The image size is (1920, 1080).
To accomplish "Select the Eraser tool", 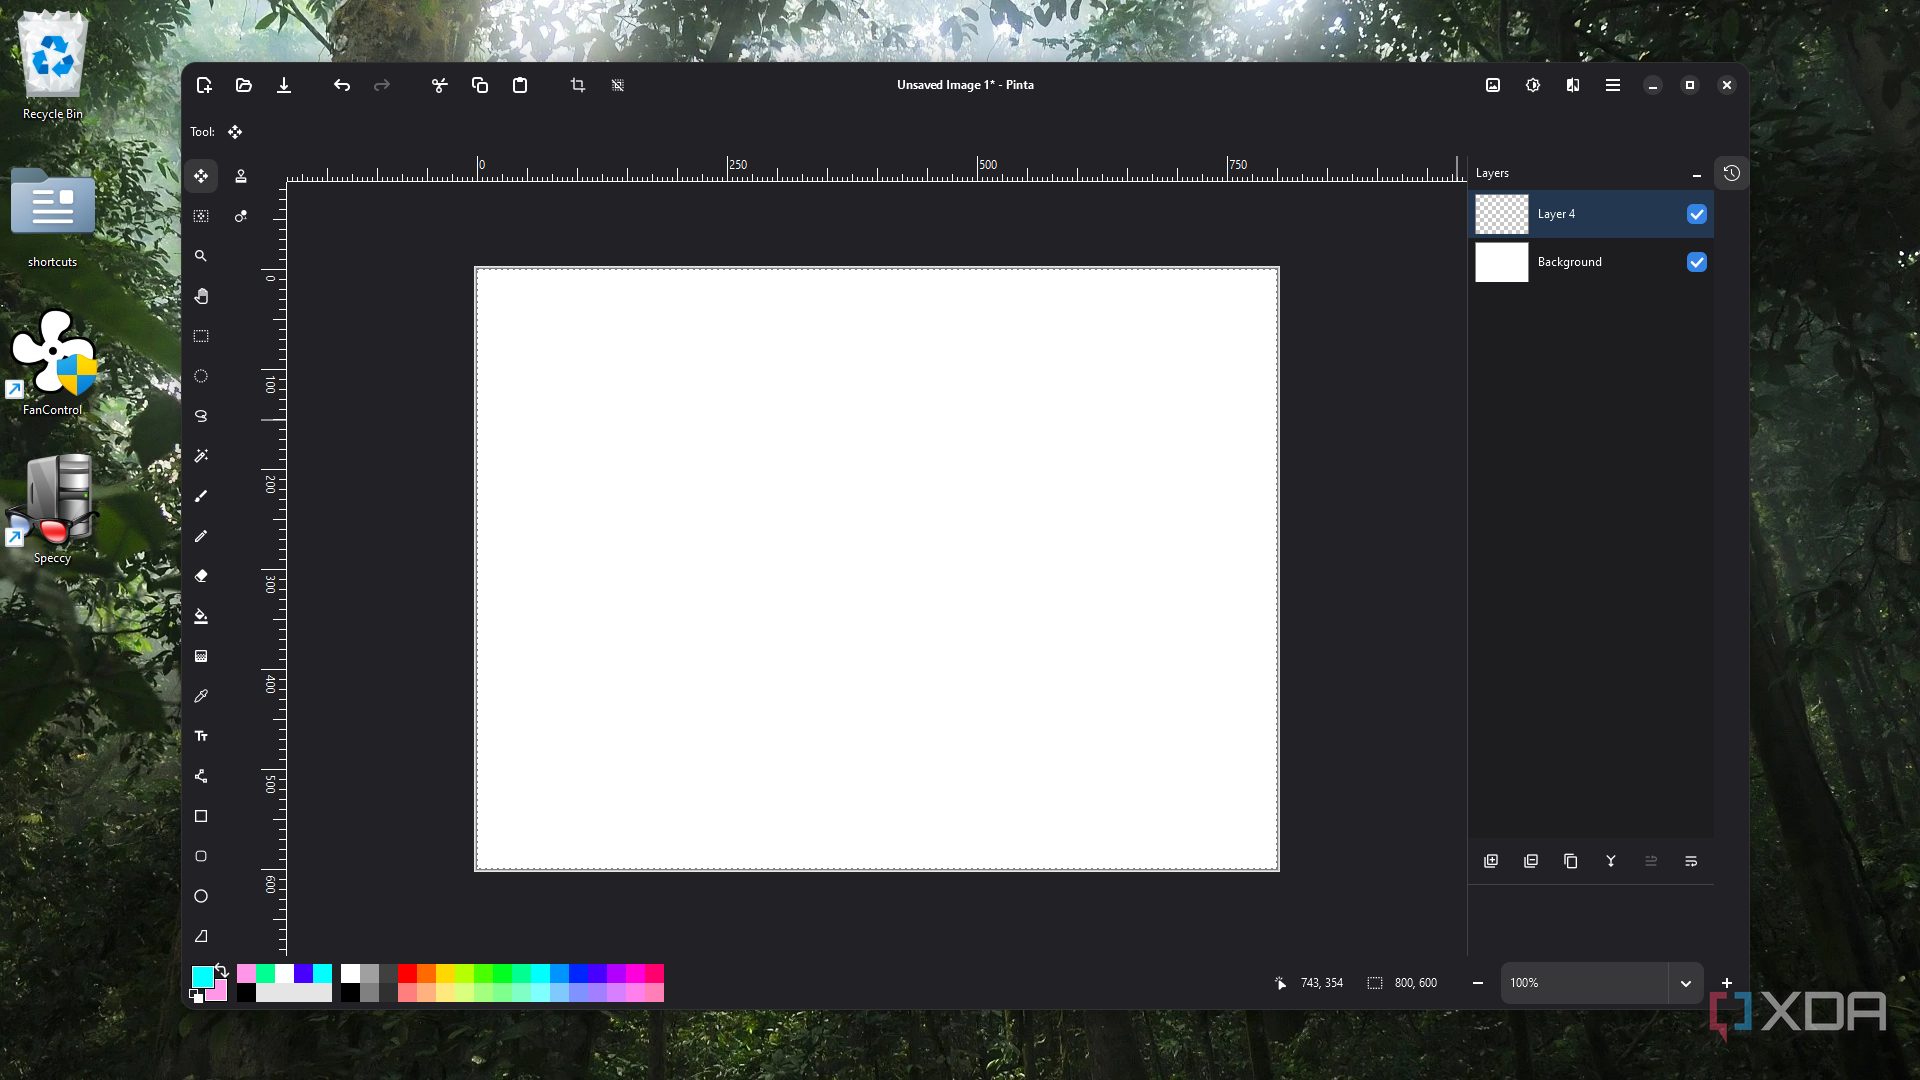I will (x=201, y=576).
